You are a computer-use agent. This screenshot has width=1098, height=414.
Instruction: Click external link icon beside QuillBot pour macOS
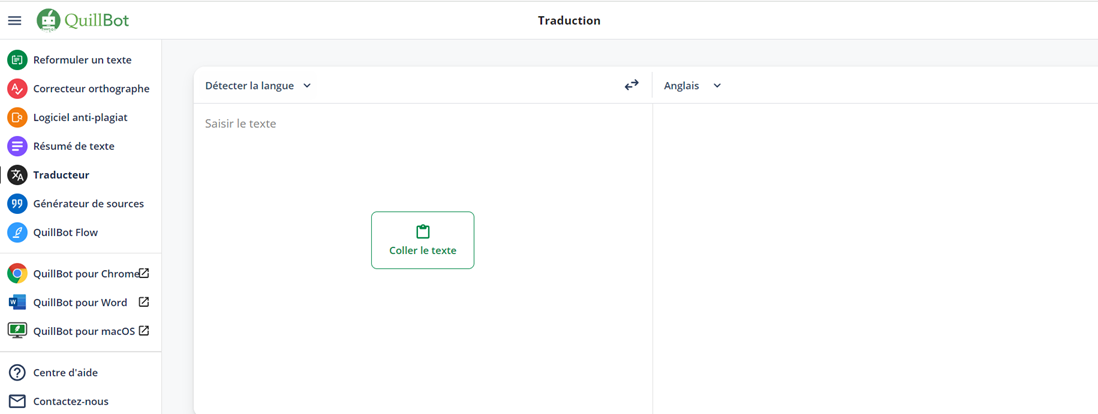[144, 331]
